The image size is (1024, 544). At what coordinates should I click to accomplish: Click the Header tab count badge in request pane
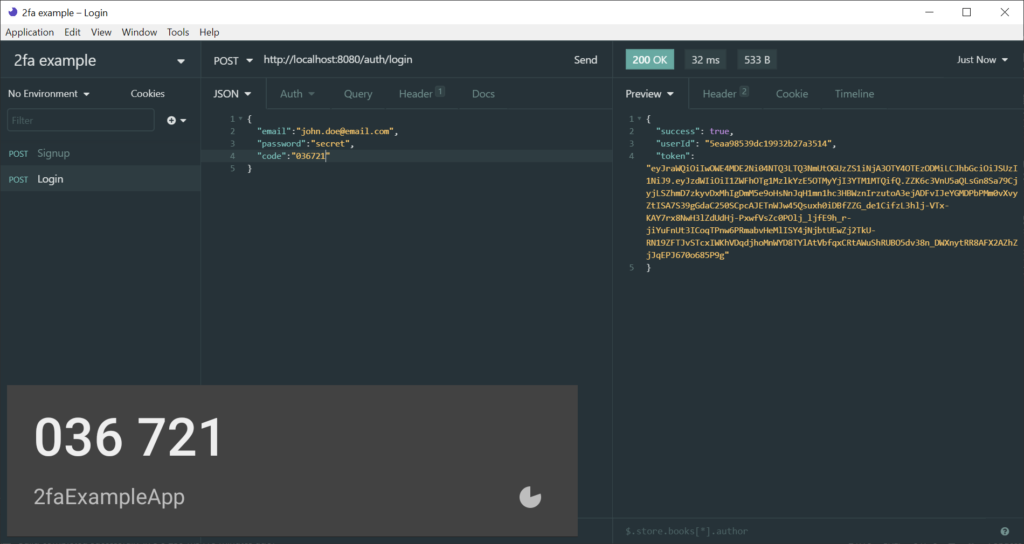click(x=439, y=92)
